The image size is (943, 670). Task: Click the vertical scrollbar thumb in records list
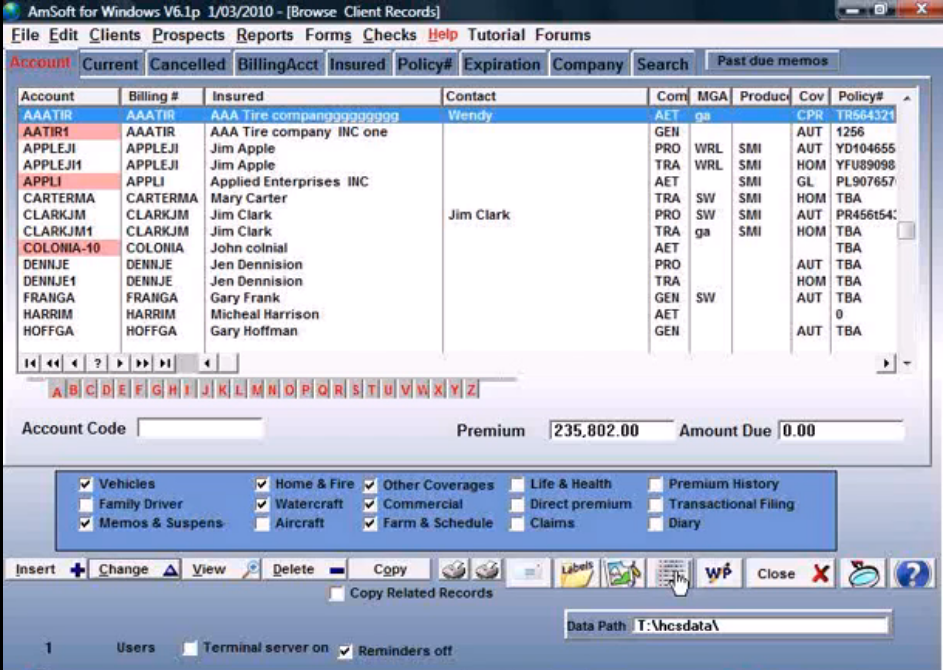(905, 231)
